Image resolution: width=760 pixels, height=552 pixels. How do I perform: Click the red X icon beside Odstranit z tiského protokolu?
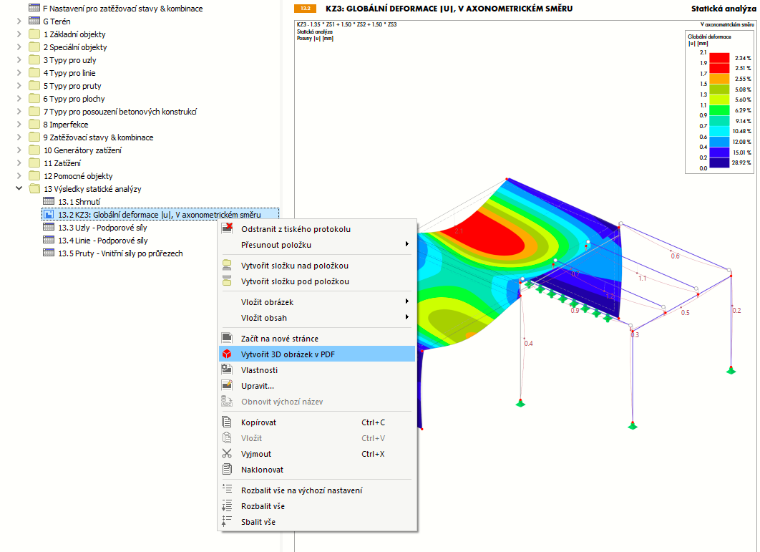227,228
